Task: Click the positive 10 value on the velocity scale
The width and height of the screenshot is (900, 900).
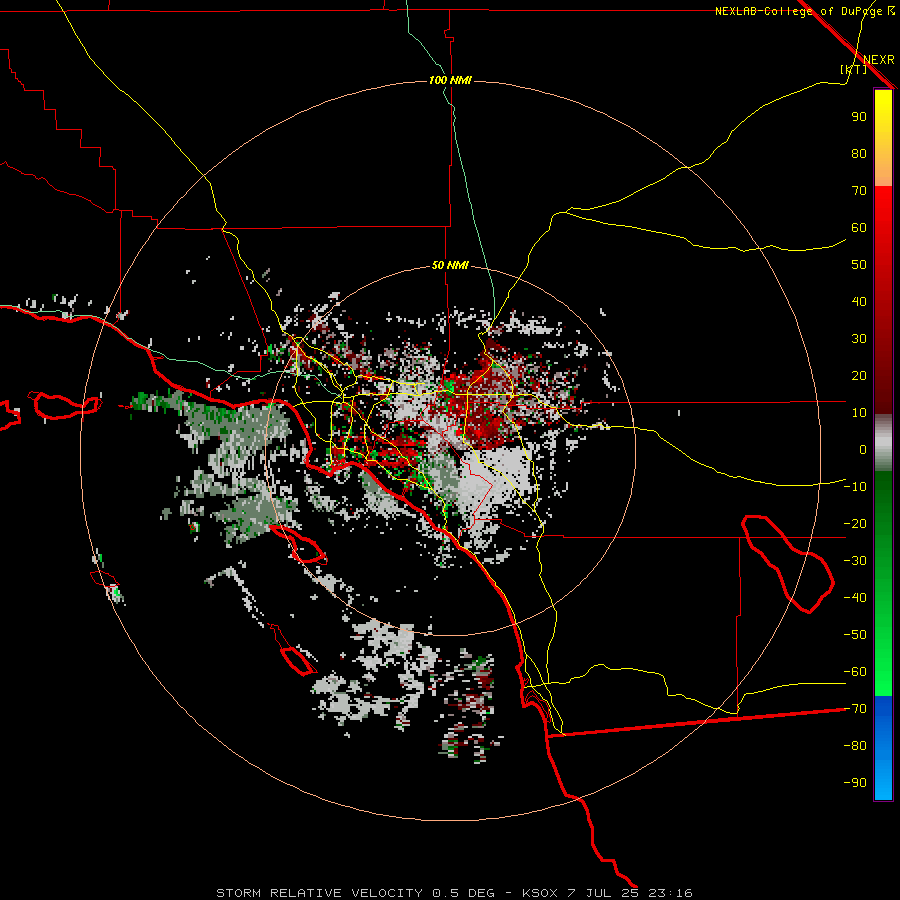Action: (x=859, y=413)
